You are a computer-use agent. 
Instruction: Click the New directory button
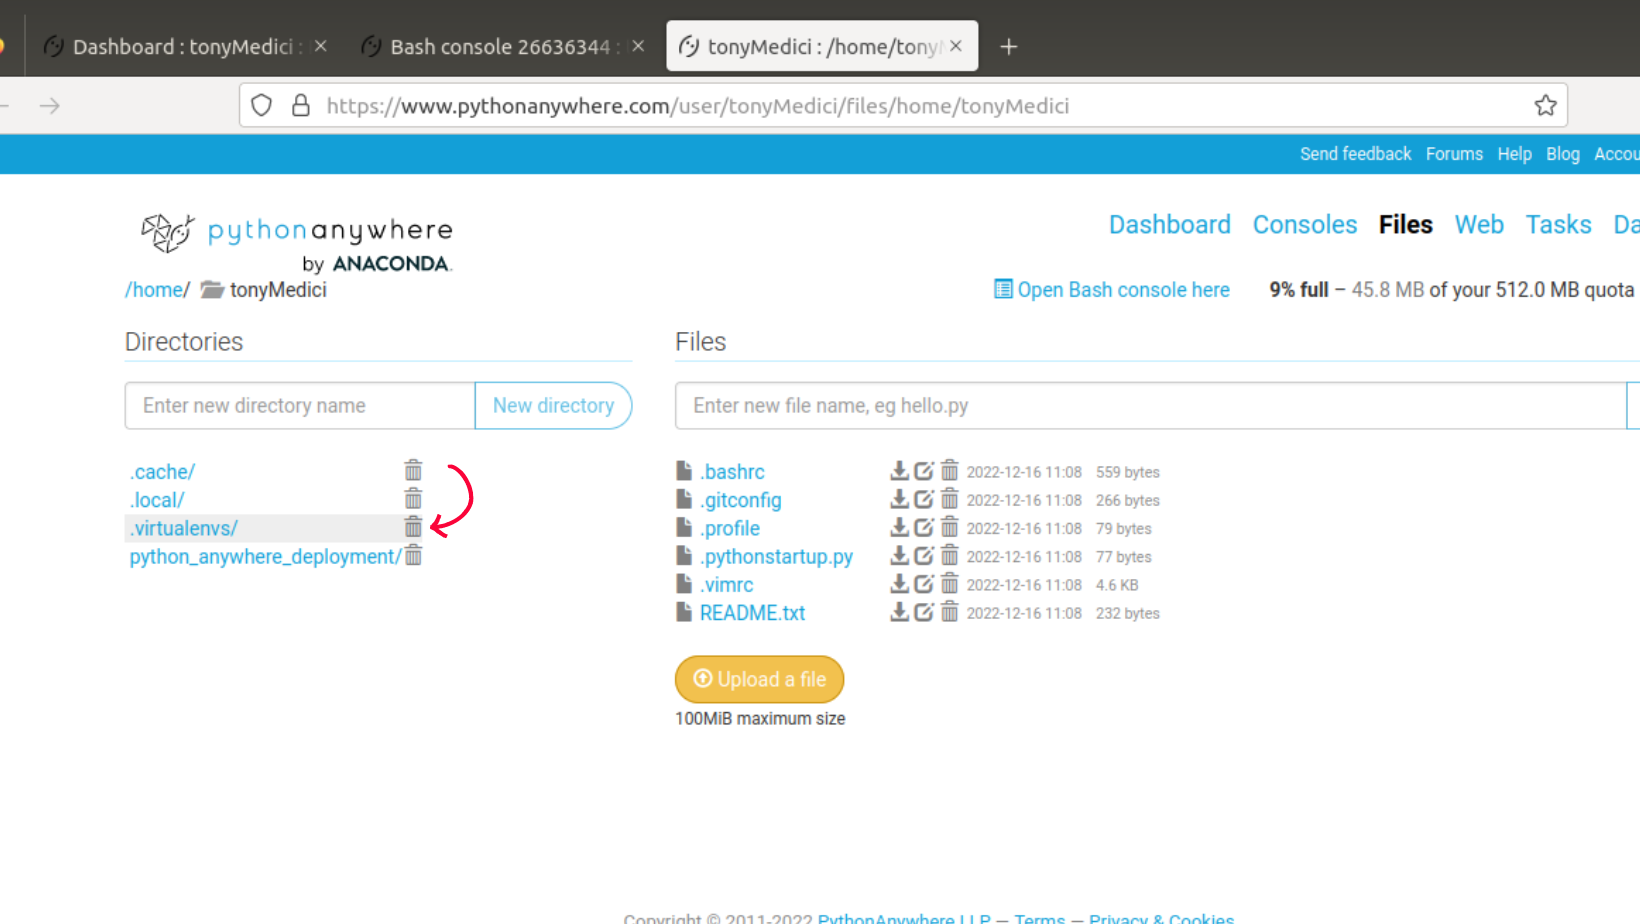553,405
